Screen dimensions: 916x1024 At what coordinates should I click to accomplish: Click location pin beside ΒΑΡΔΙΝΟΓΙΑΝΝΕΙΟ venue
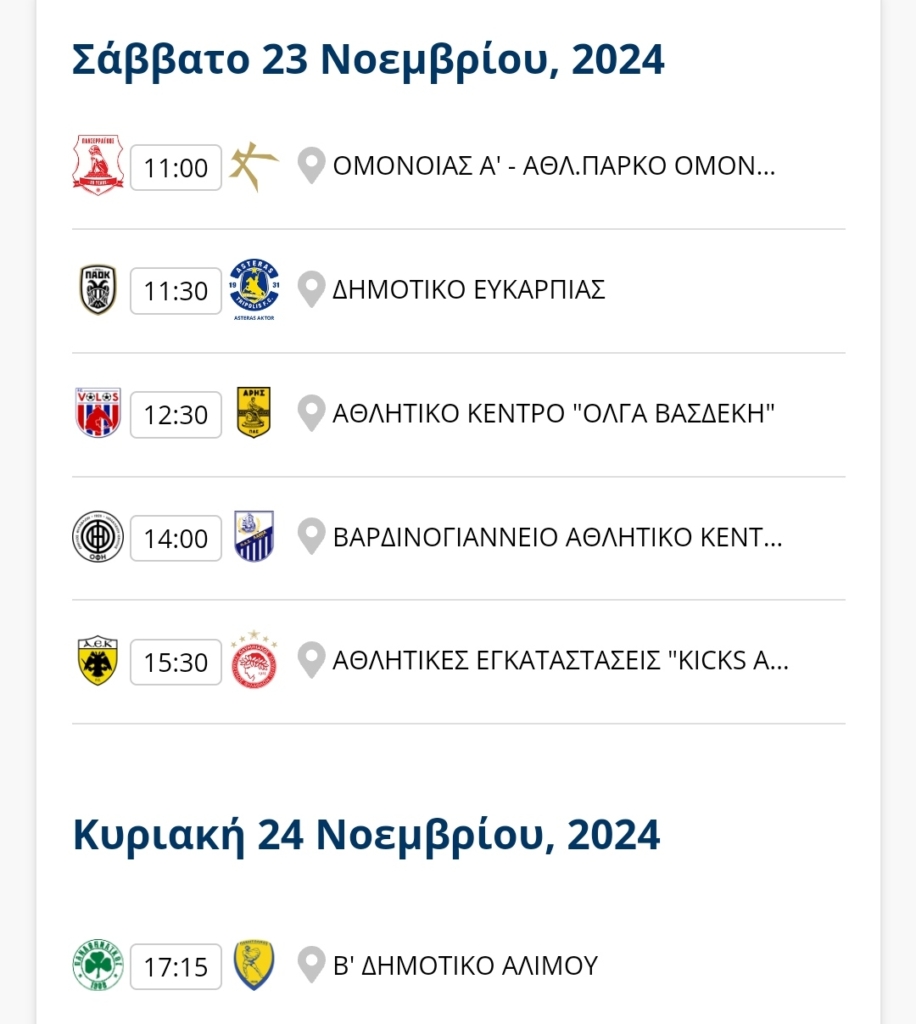pyautogui.click(x=311, y=537)
